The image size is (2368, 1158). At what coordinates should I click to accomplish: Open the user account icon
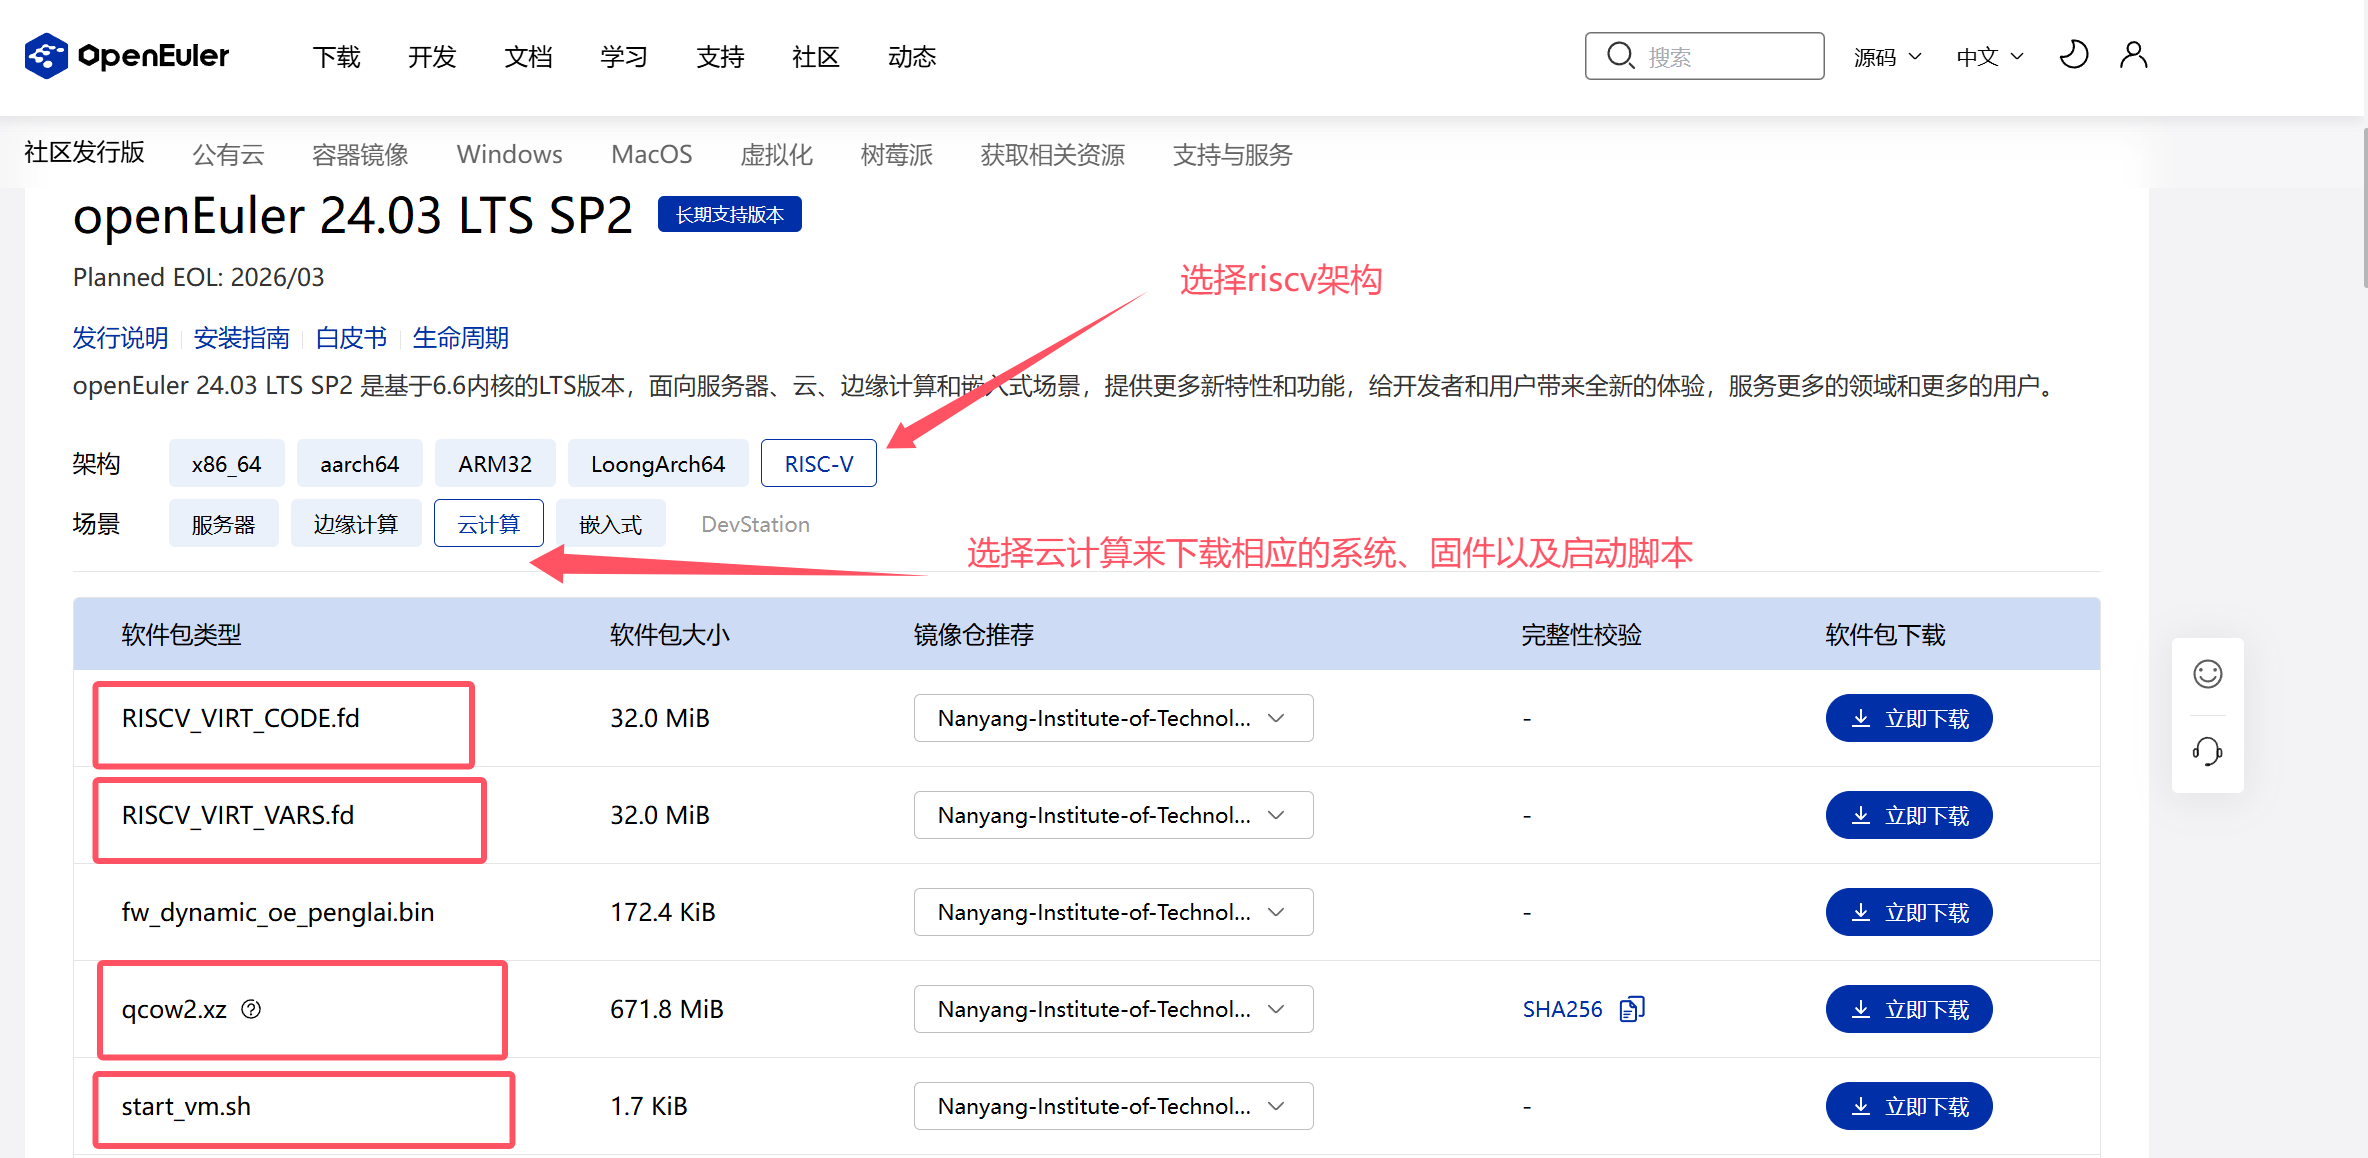pos(2133,55)
